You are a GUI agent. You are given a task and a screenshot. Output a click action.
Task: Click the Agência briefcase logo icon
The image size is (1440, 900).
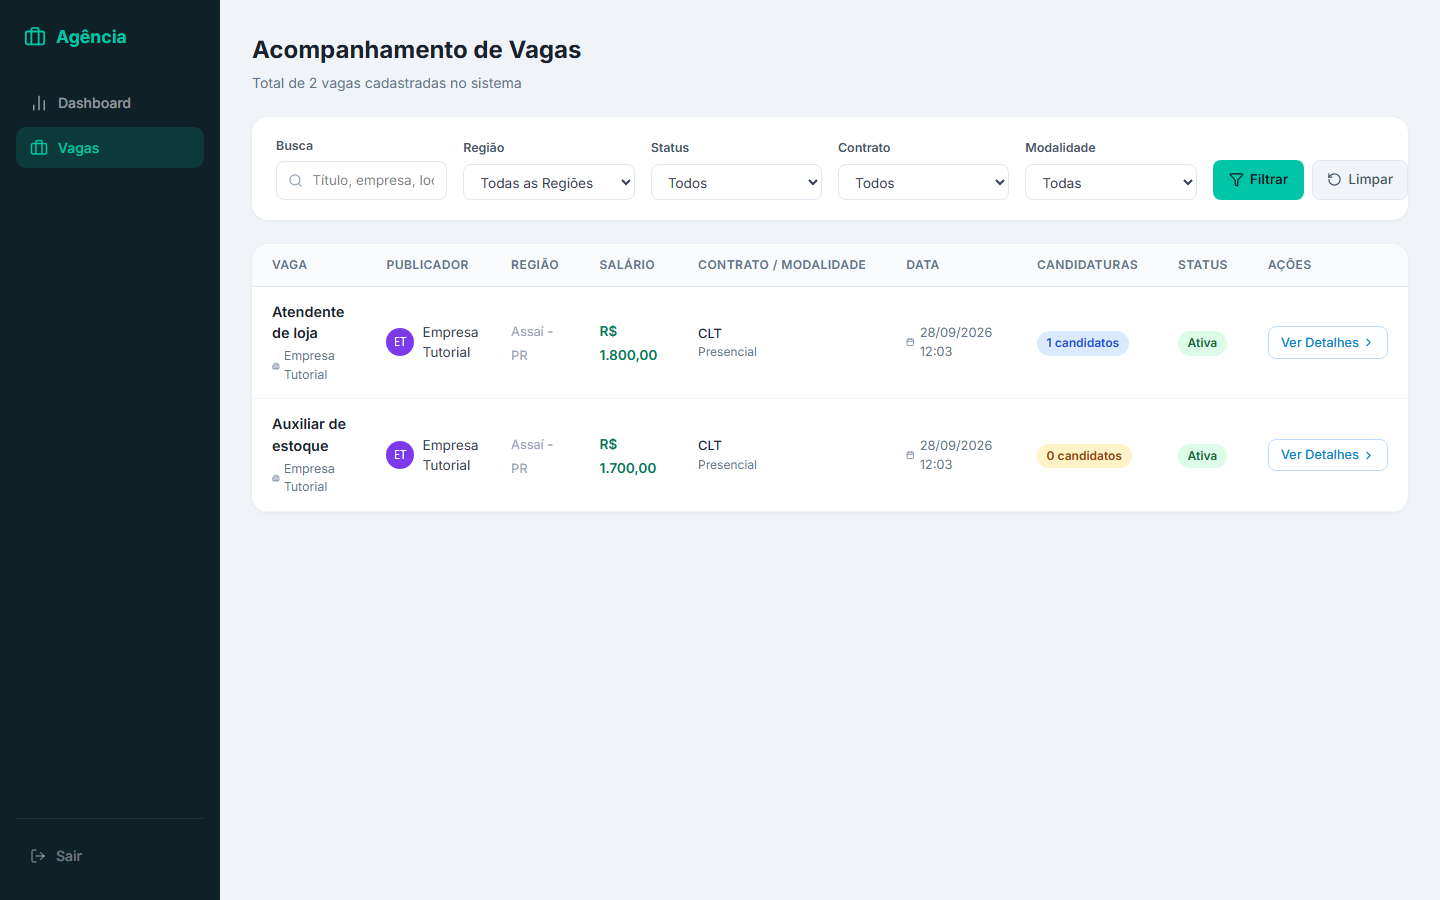click(x=35, y=37)
